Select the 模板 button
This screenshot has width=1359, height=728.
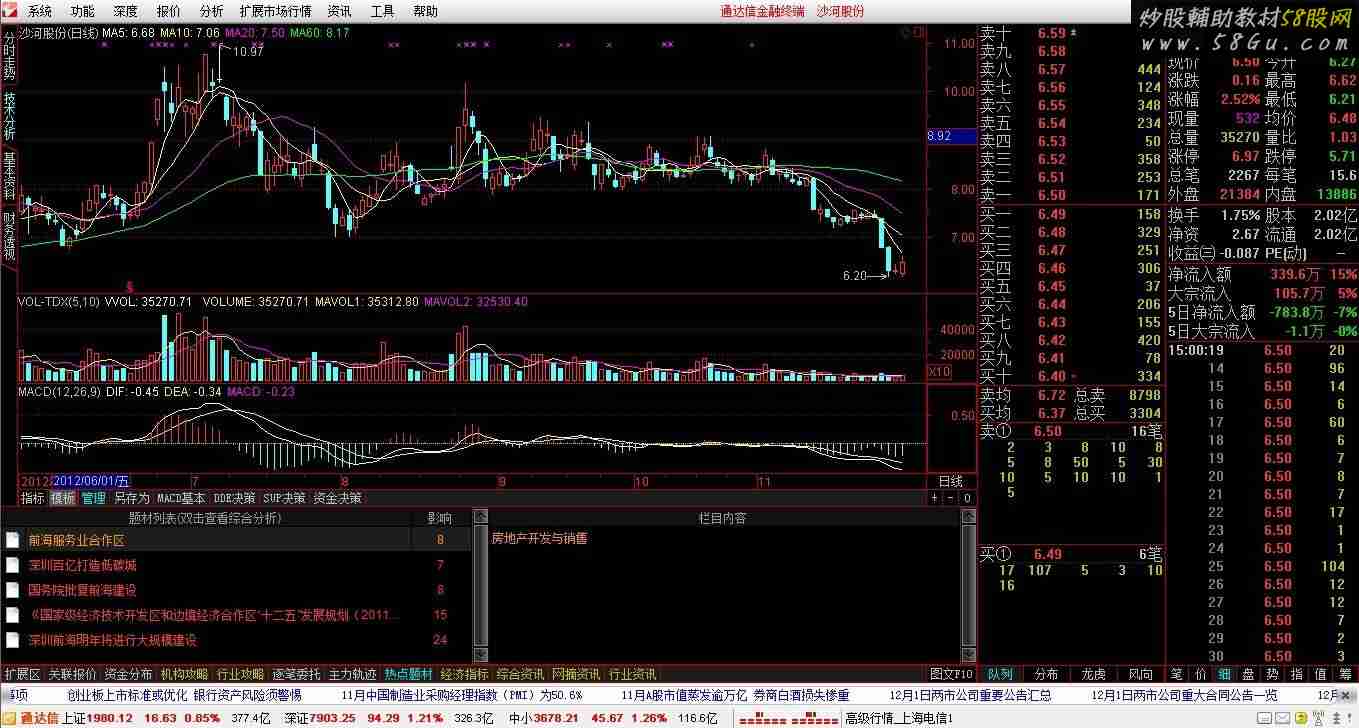pyautogui.click(x=63, y=497)
